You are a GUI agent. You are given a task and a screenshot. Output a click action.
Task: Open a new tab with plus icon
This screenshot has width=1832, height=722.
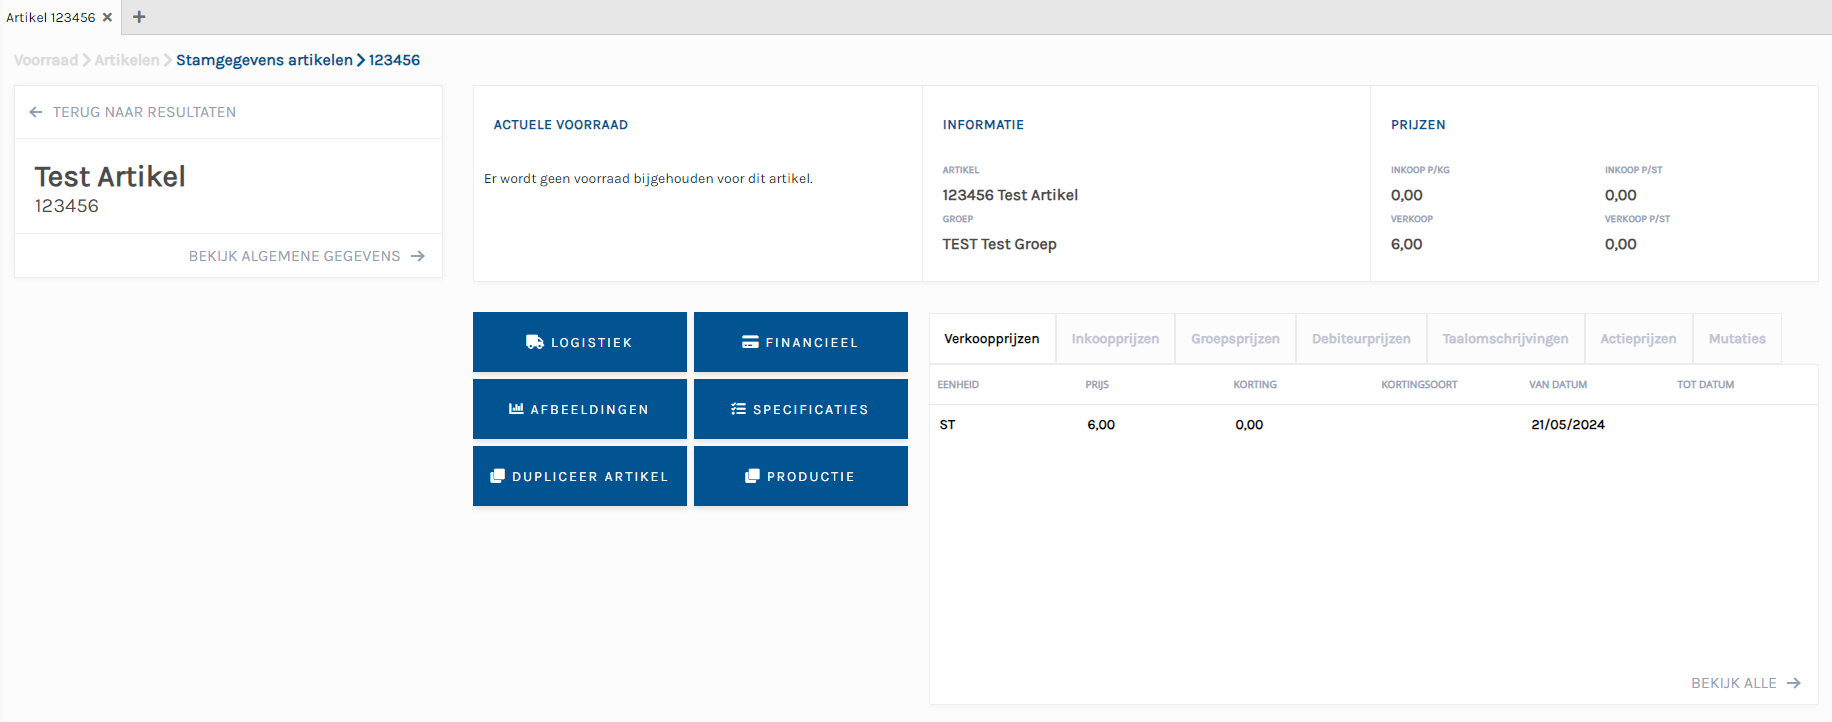pos(139,17)
